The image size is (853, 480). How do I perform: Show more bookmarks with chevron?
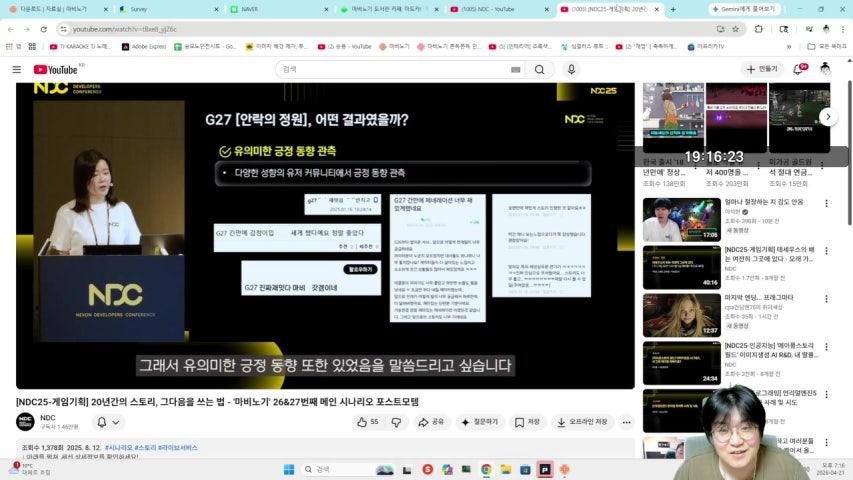[789, 47]
